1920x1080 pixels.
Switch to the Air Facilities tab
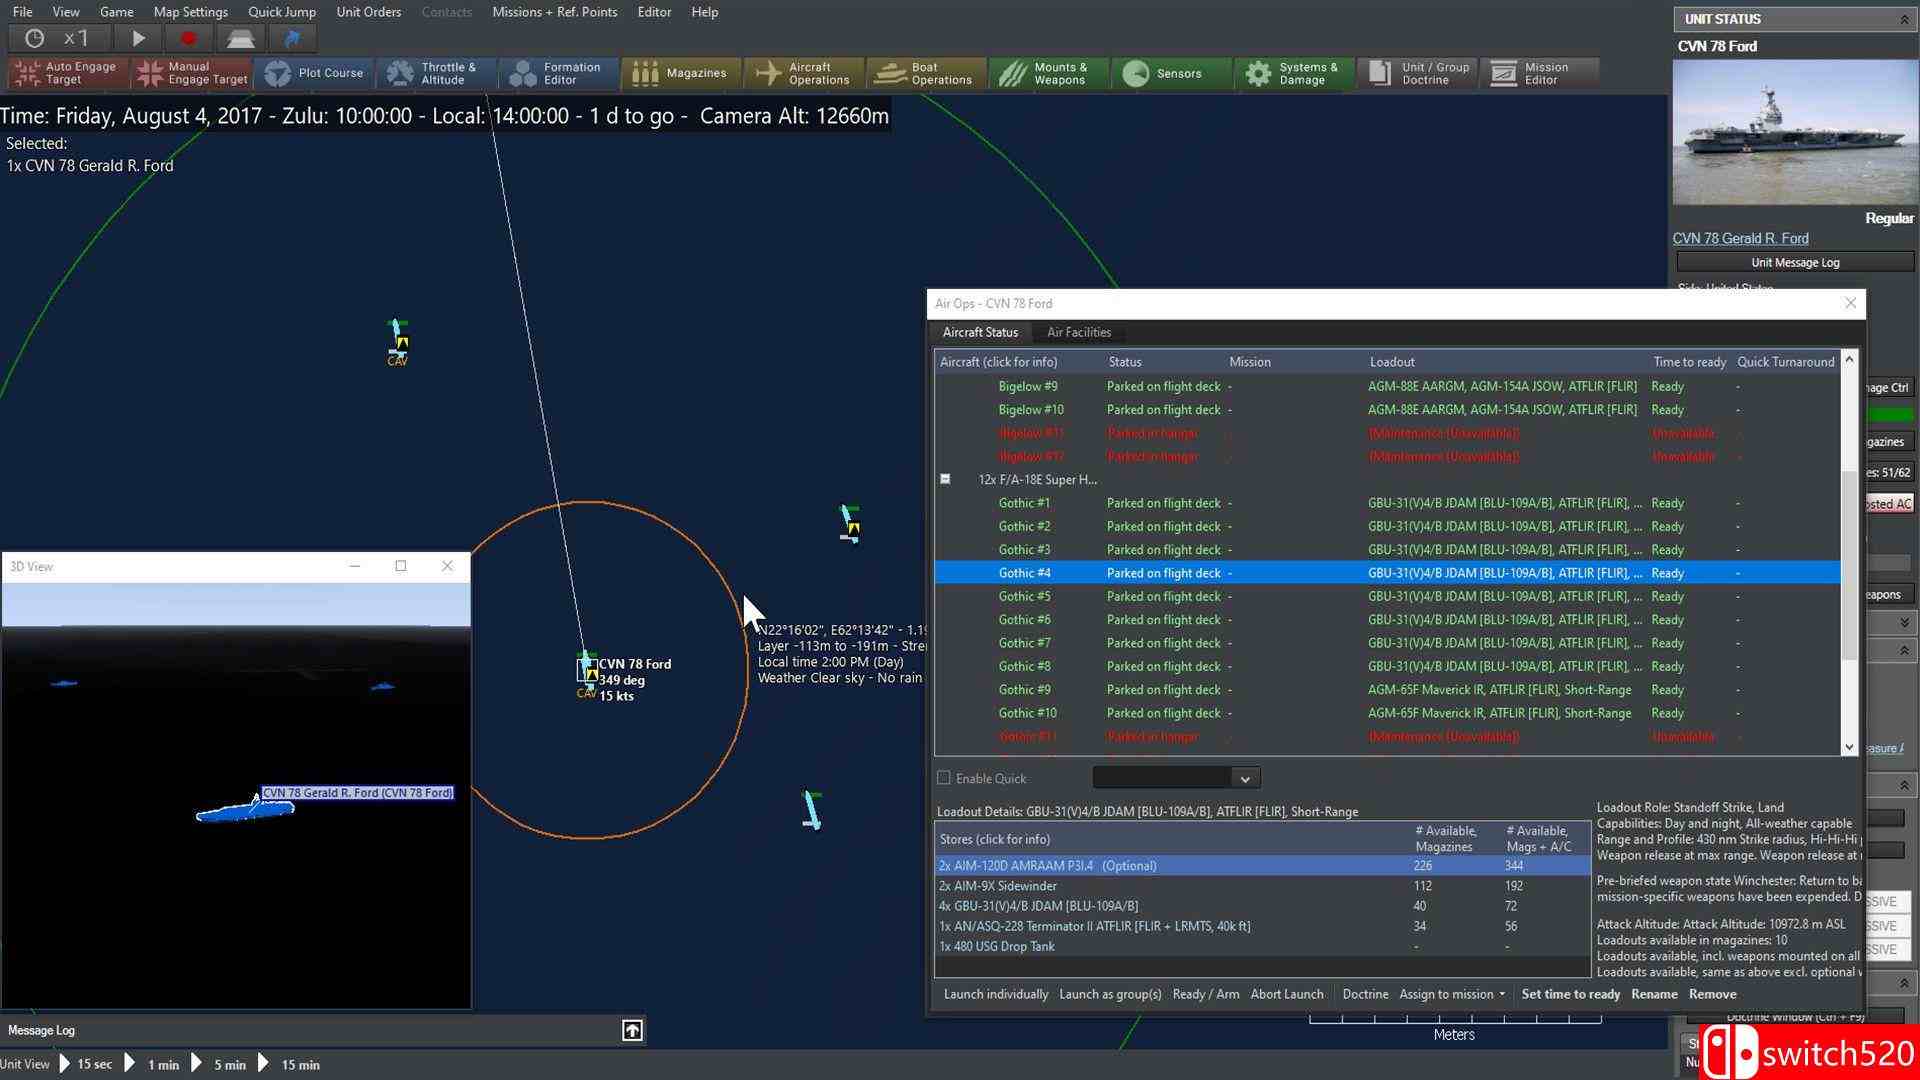pos(1080,332)
